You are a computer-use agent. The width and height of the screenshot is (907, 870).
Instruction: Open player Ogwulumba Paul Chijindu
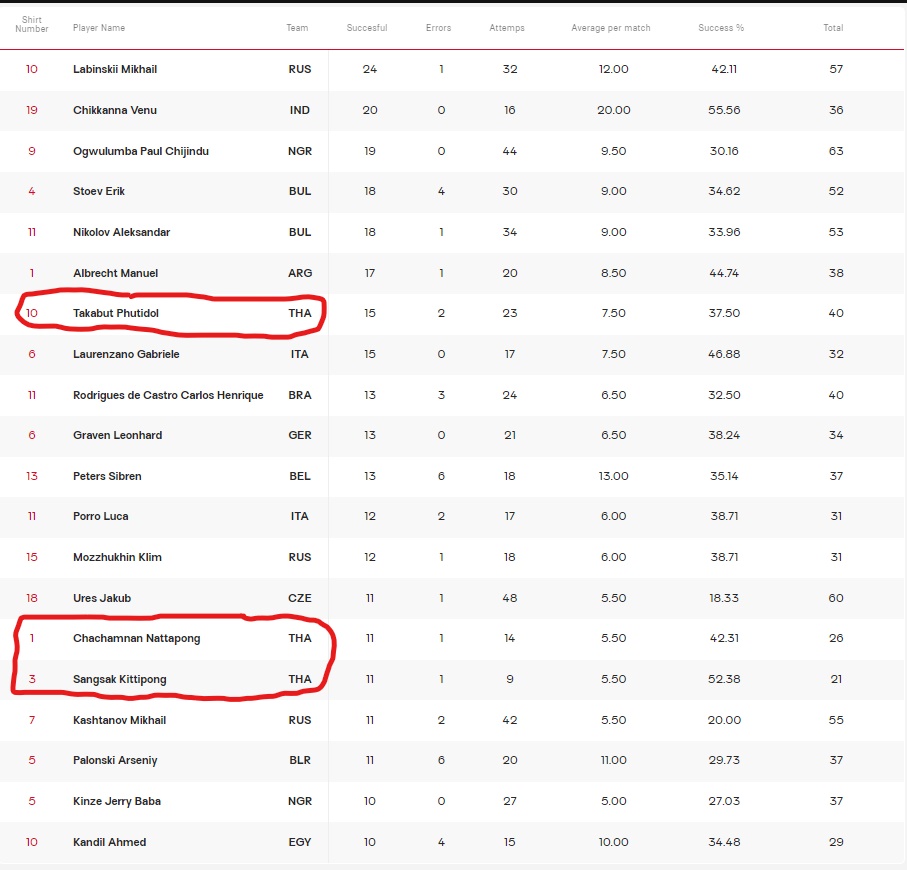[x=141, y=151]
